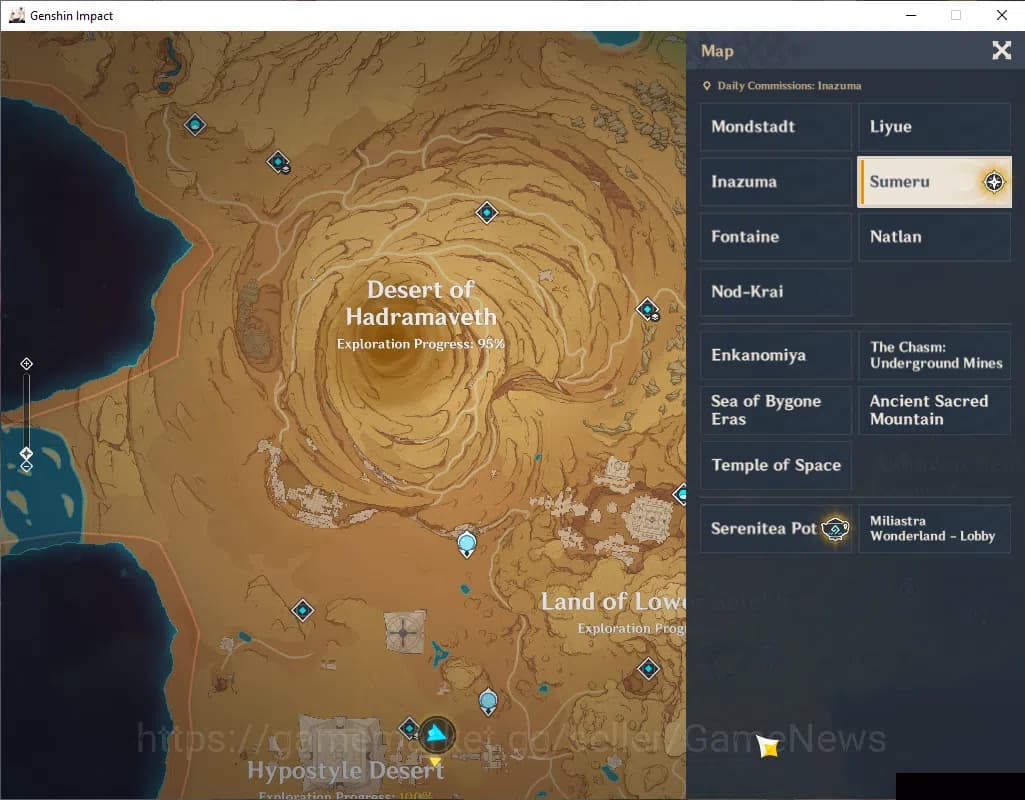Select the teleport waypoint beside the player marker

click(x=409, y=728)
